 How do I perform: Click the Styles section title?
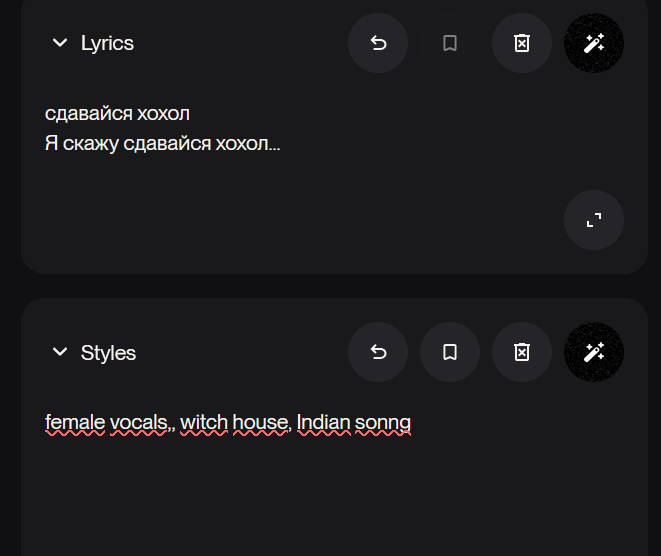108,353
